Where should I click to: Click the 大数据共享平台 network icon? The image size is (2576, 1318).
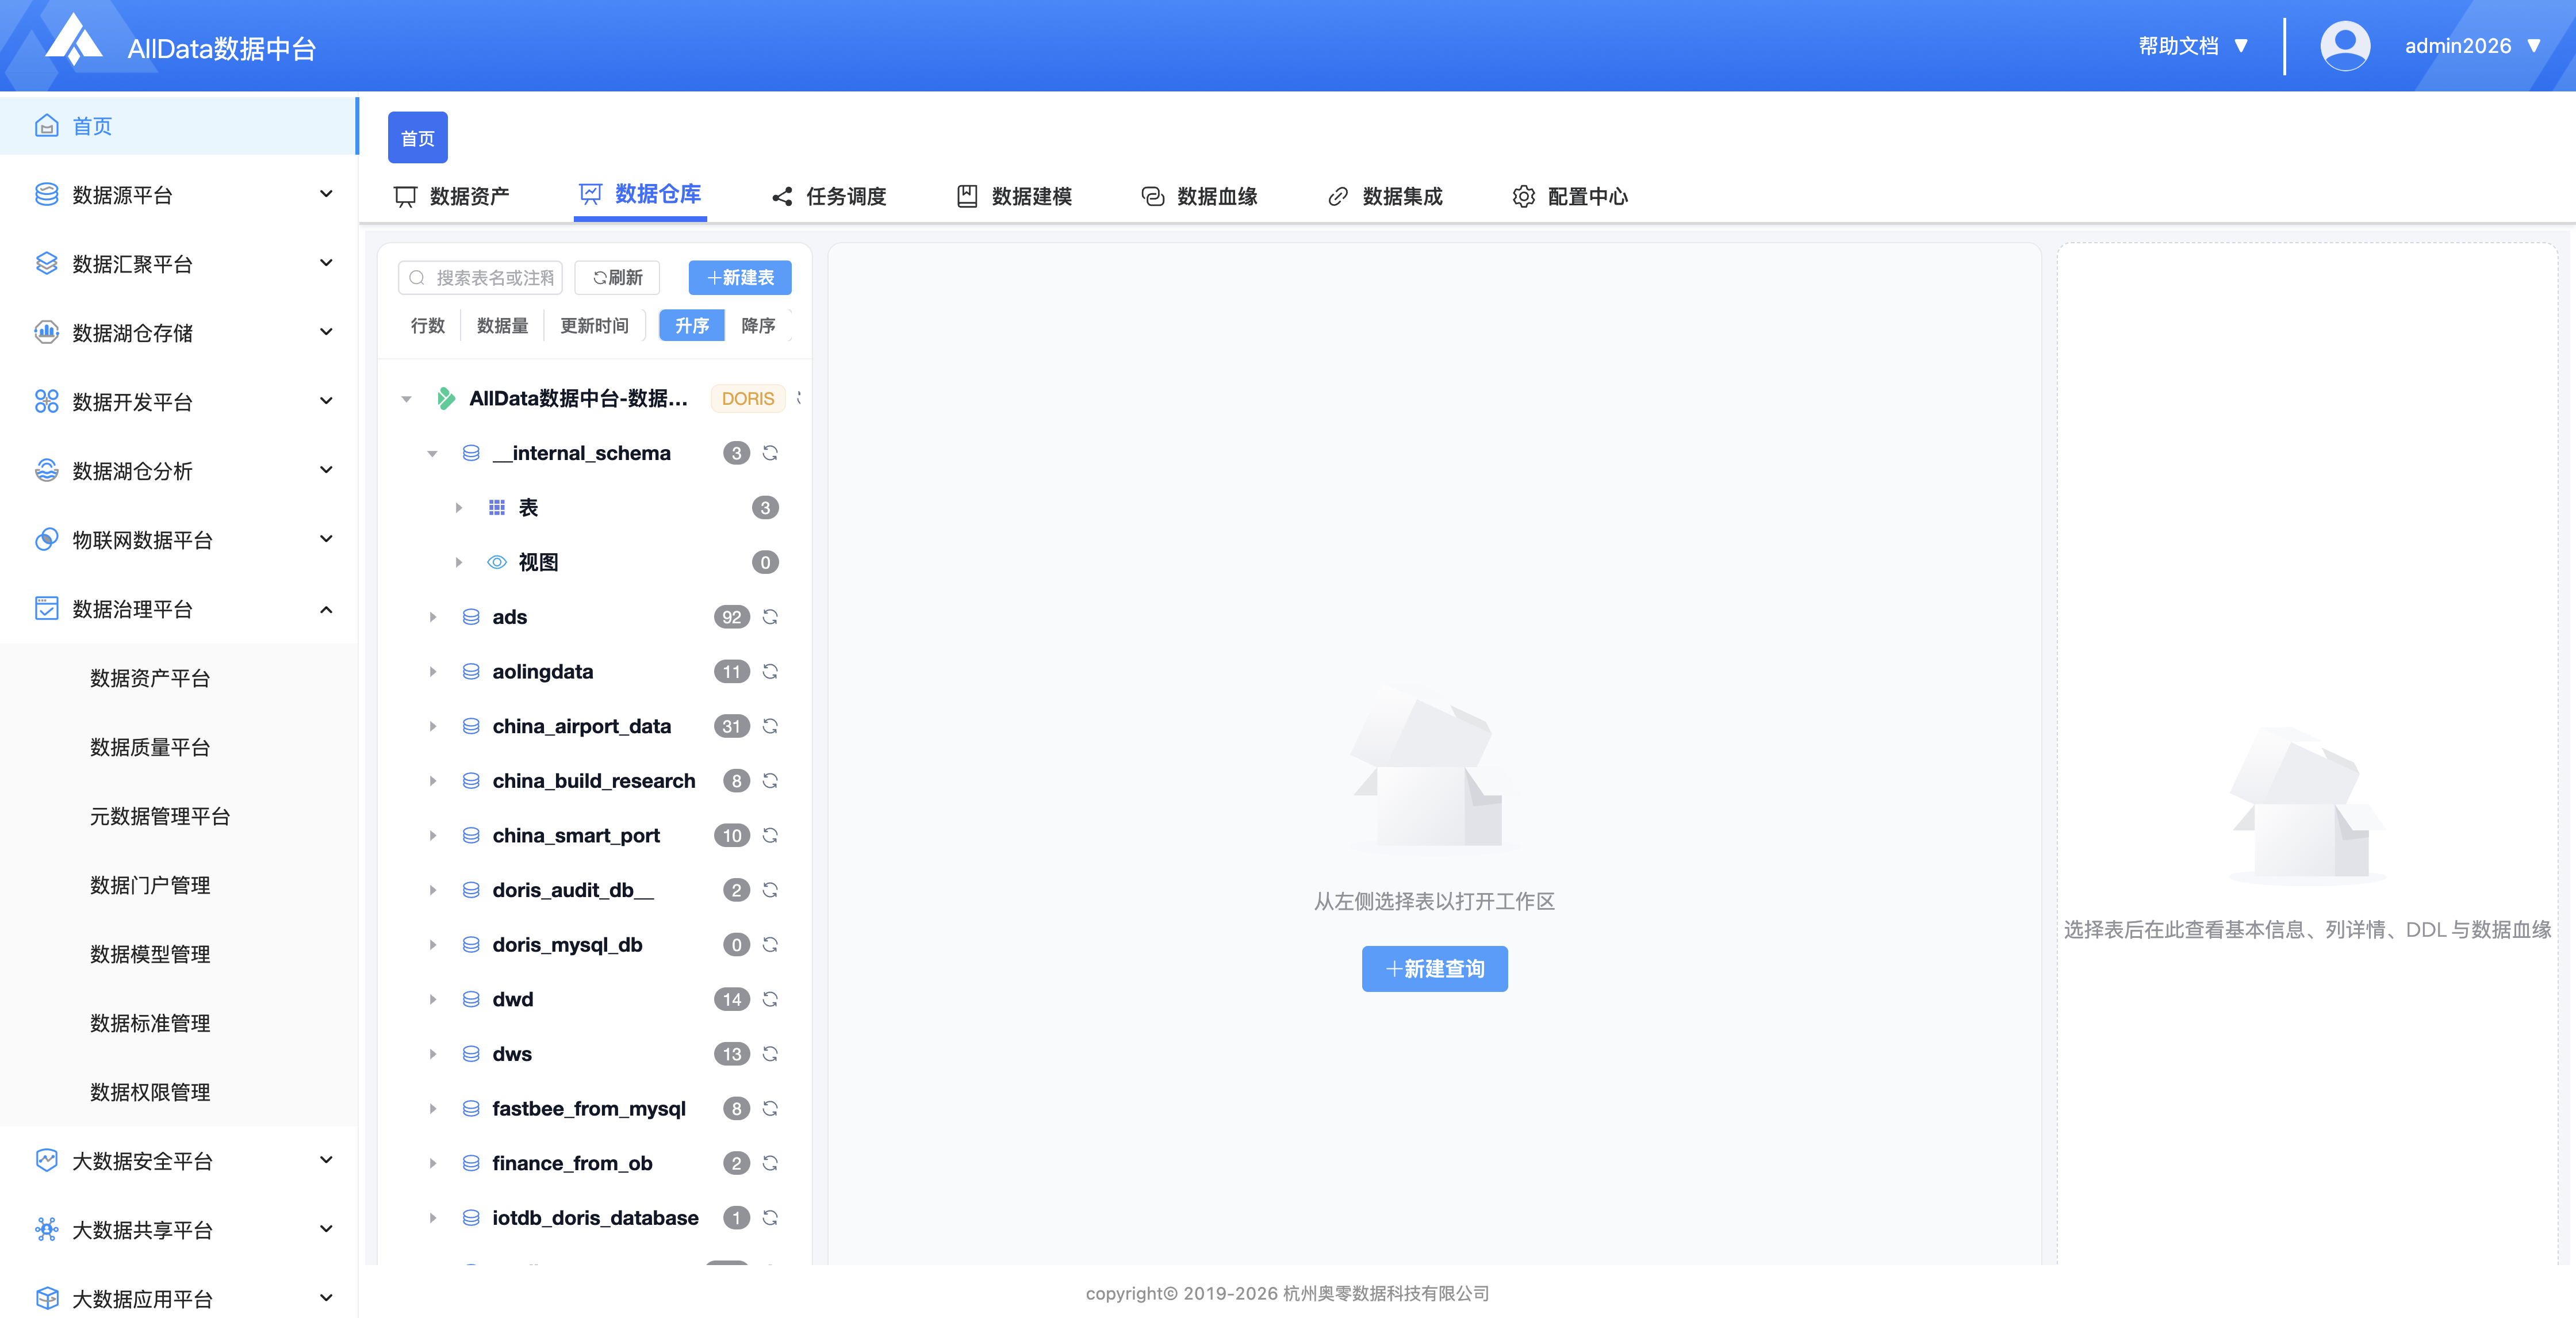pos(46,1230)
